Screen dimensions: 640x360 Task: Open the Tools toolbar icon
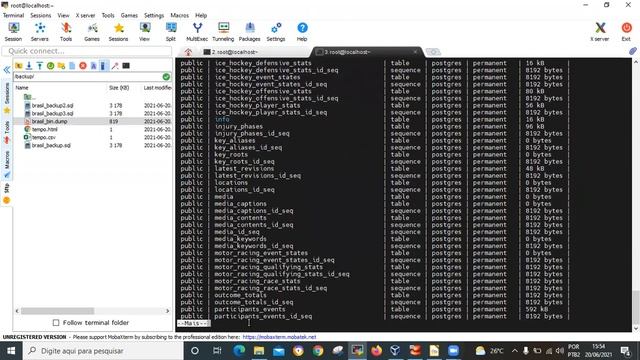point(66,32)
